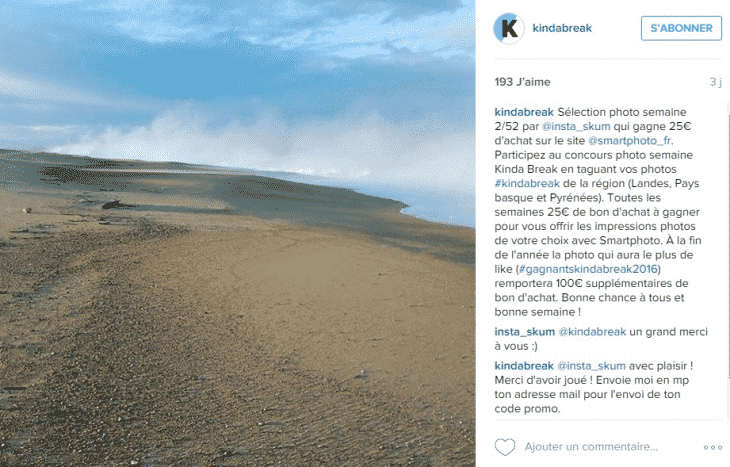Click the 3 j post timestamp
Image resolution: width=730 pixels, height=467 pixels.
[715, 82]
